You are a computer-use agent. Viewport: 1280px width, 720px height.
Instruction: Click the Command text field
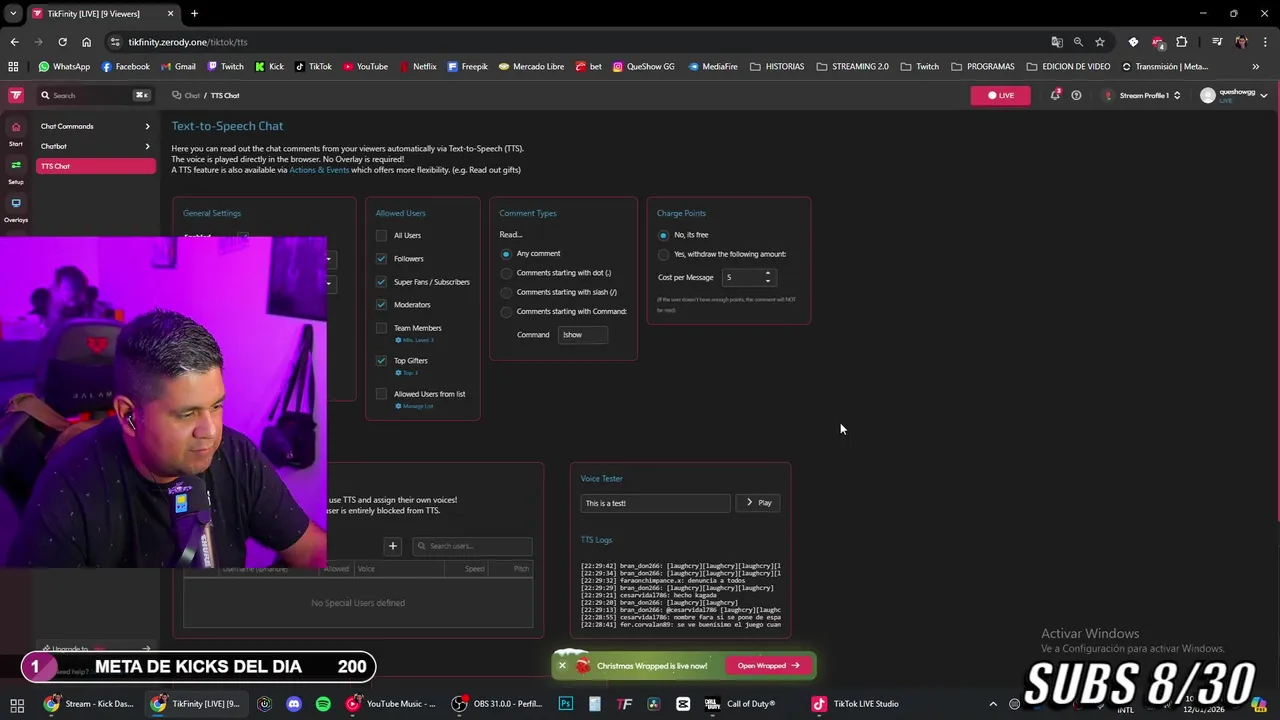point(583,335)
